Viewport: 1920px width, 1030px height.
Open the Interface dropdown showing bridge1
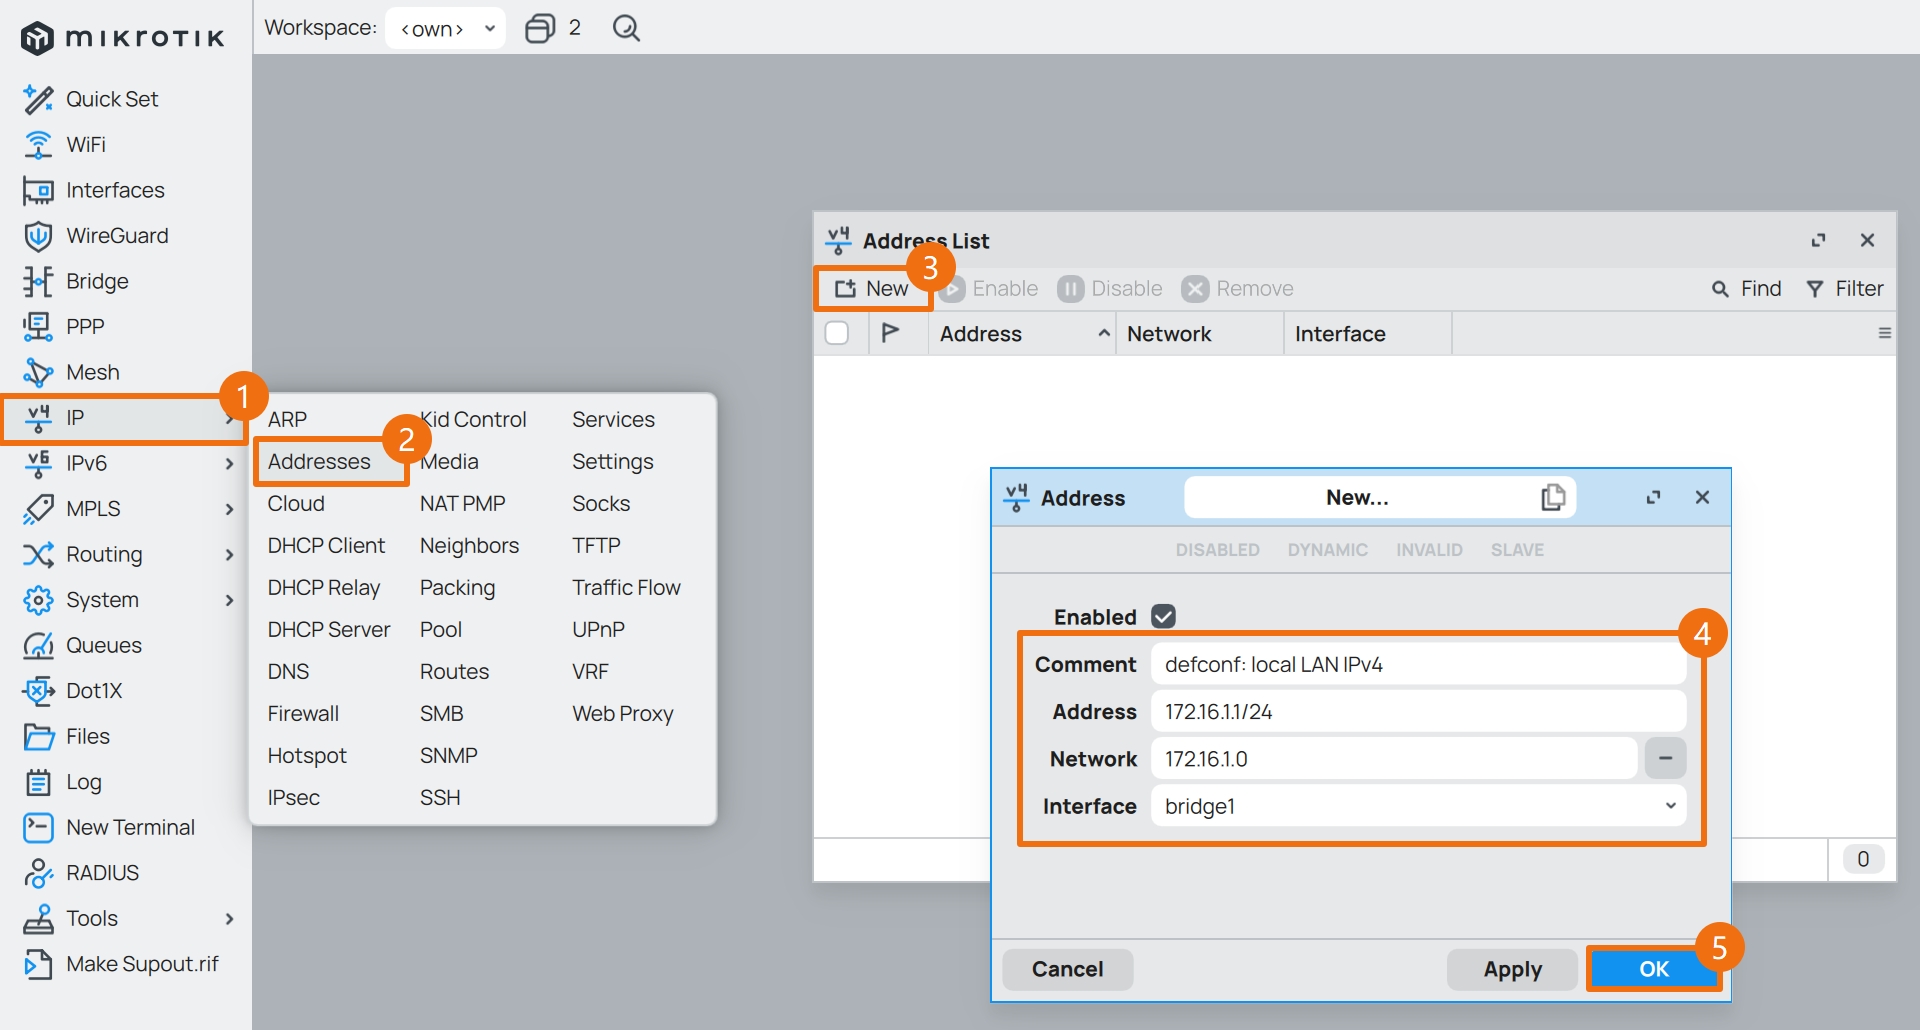tap(1418, 806)
